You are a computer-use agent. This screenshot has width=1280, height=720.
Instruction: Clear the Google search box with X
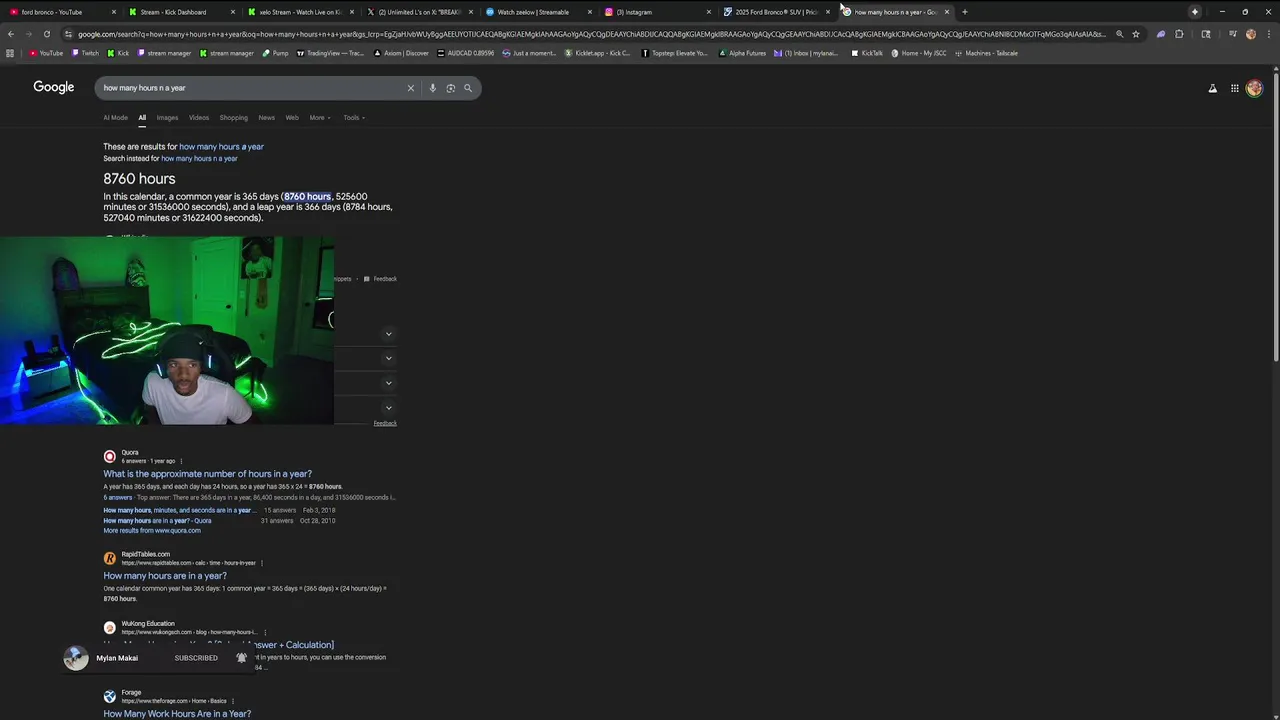(x=410, y=88)
